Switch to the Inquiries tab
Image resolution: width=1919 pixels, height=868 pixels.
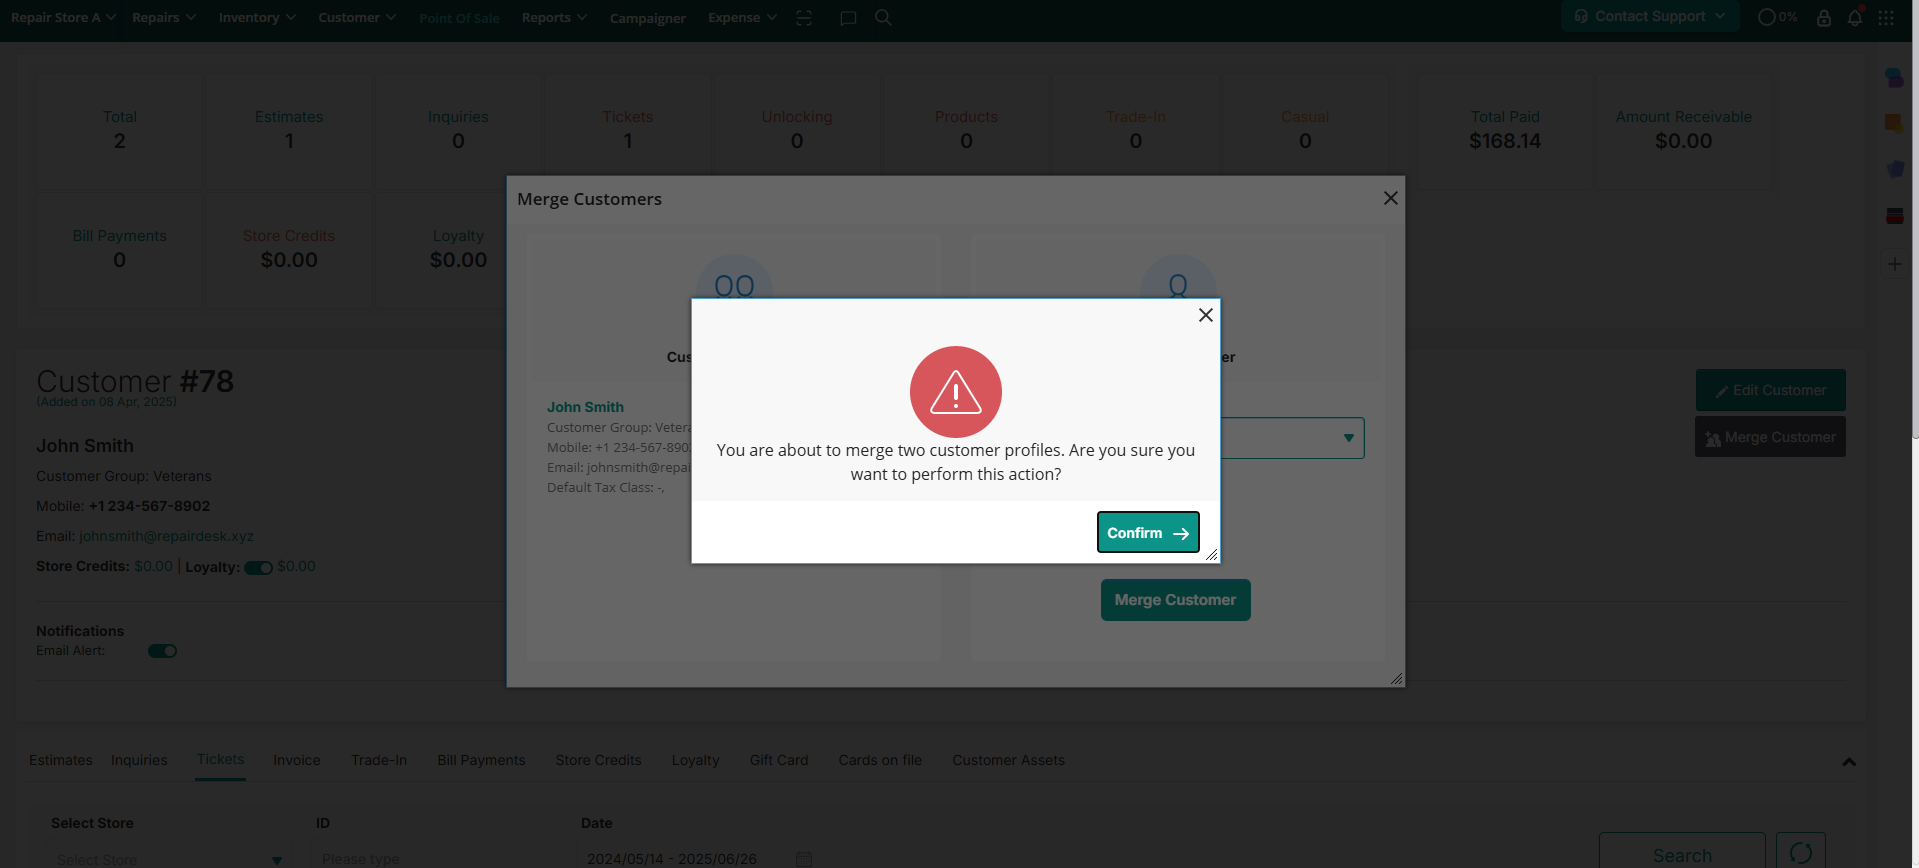139,760
